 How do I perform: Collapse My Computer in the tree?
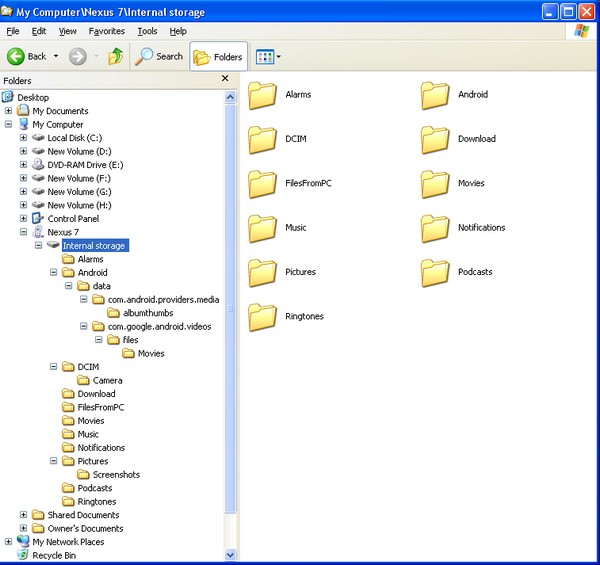[8, 124]
